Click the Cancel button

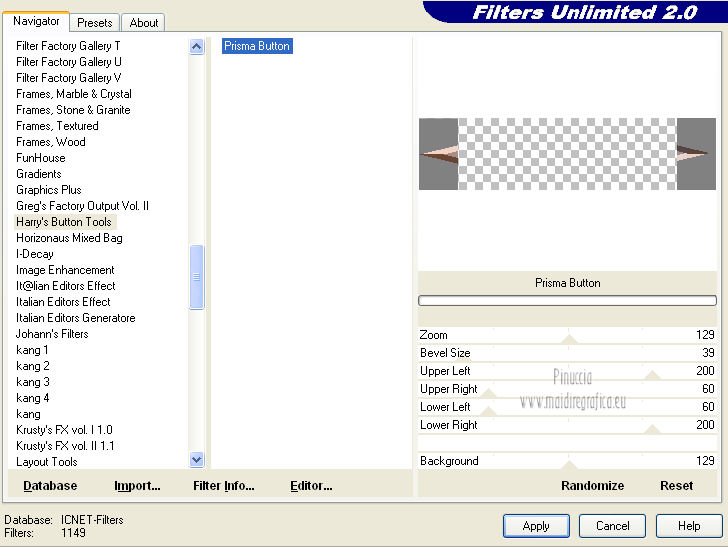click(612, 526)
